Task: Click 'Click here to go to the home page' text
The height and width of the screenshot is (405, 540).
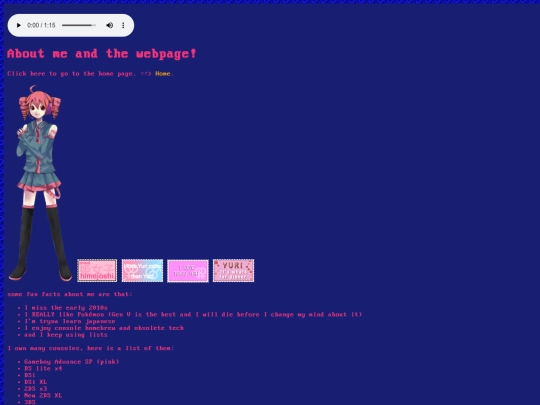Action: click(71, 73)
